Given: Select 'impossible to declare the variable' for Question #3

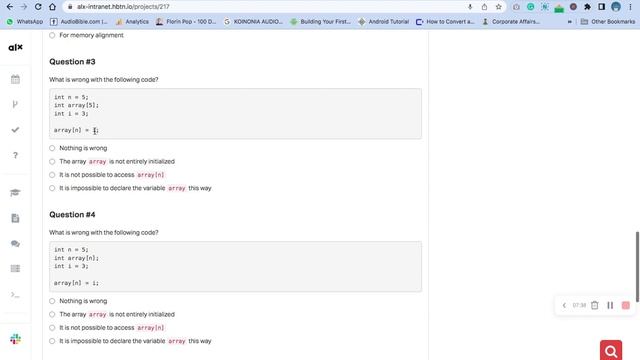Looking at the screenshot, I should 52,188.
